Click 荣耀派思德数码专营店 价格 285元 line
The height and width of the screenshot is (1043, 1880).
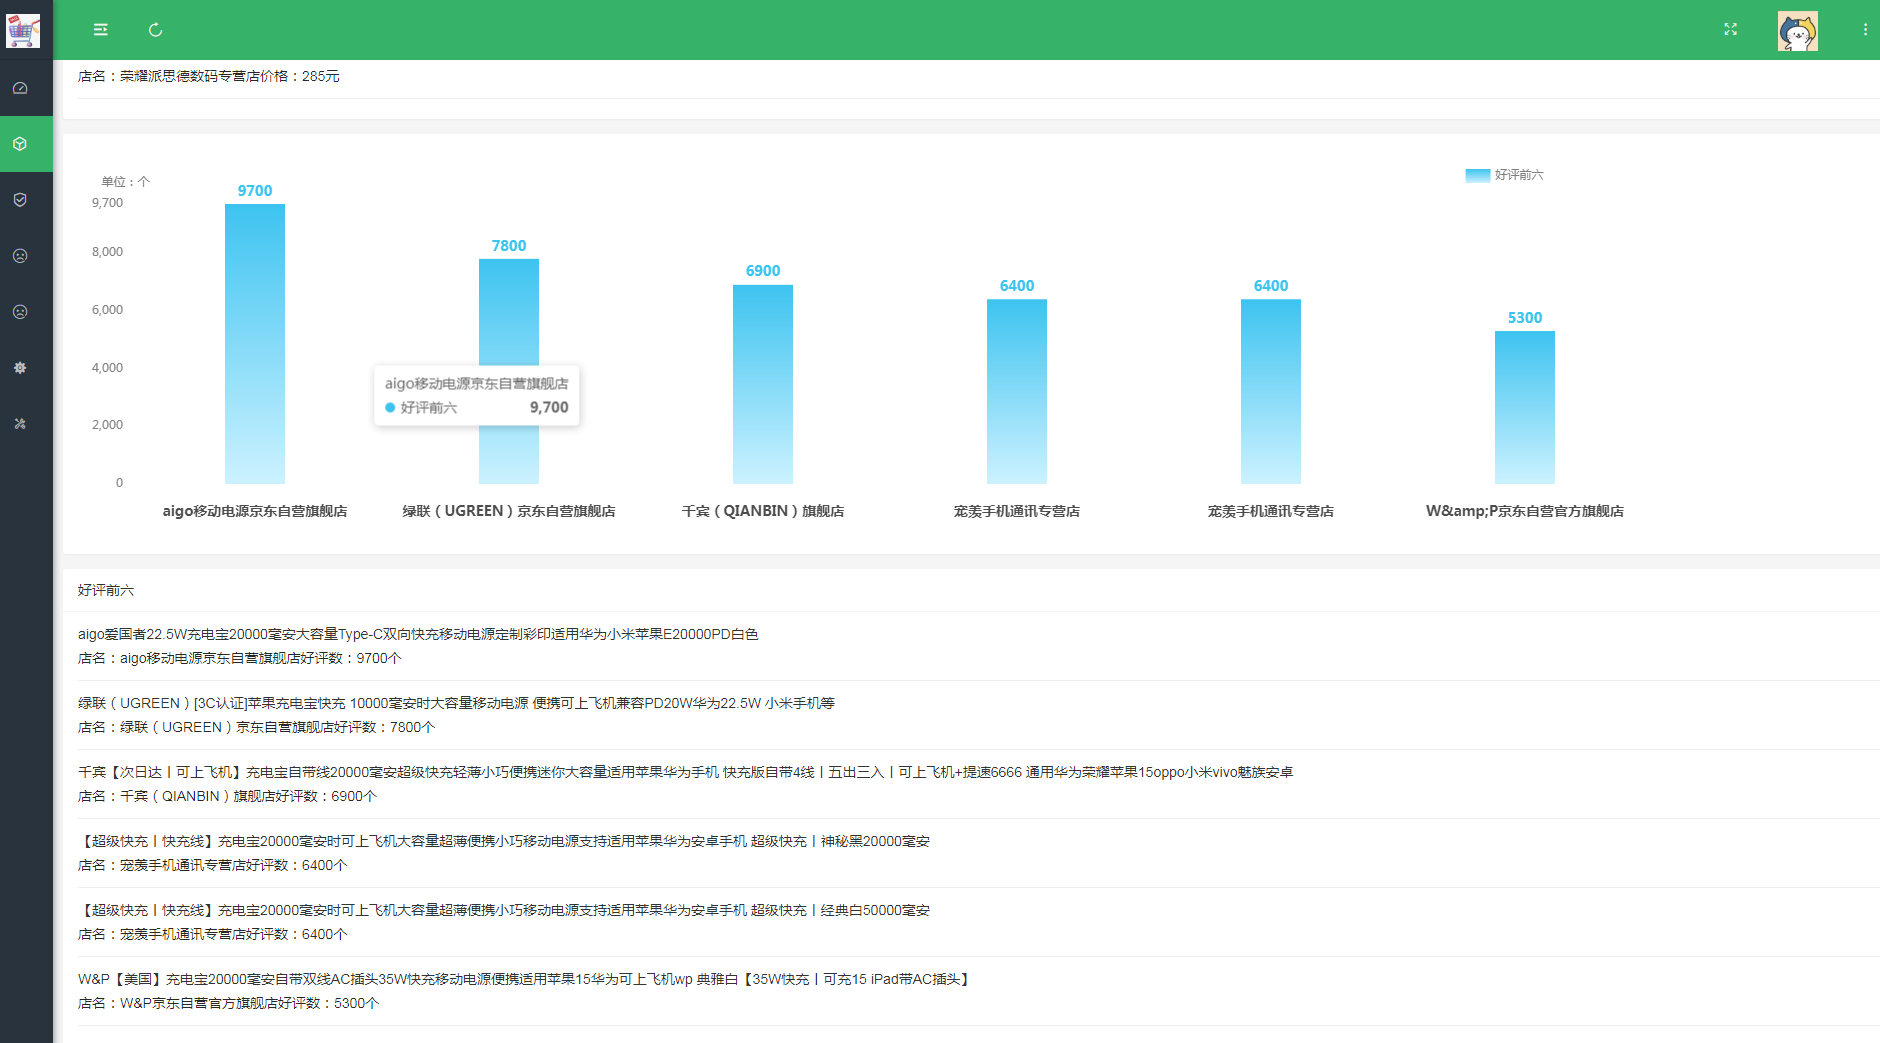(209, 77)
